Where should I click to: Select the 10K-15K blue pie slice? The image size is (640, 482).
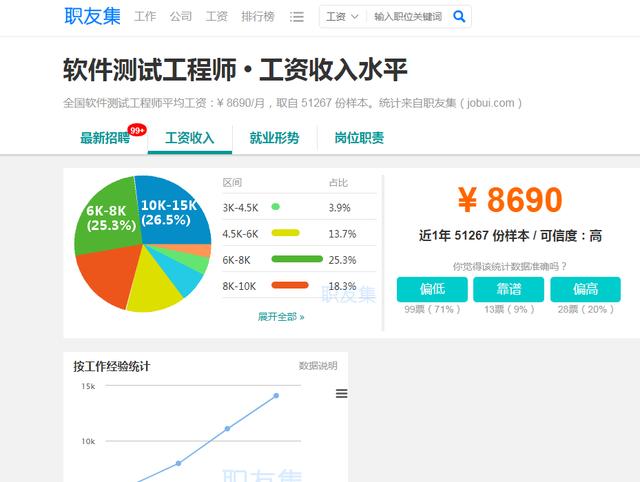coord(173,212)
